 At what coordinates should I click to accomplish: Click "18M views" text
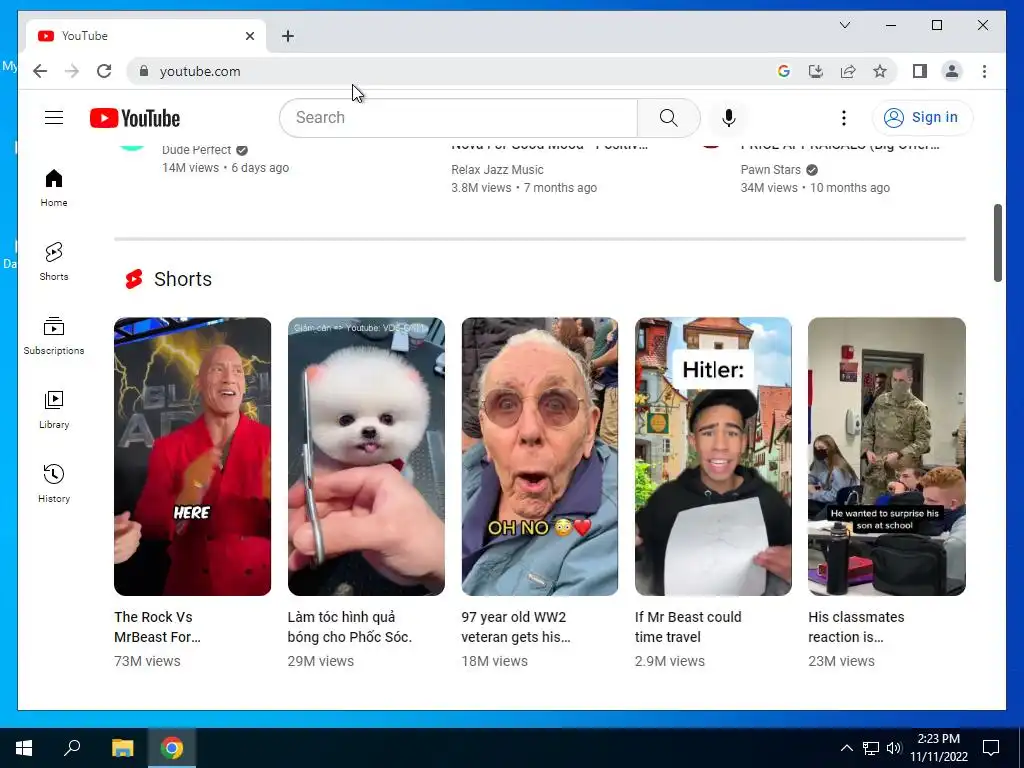(x=494, y=661)
